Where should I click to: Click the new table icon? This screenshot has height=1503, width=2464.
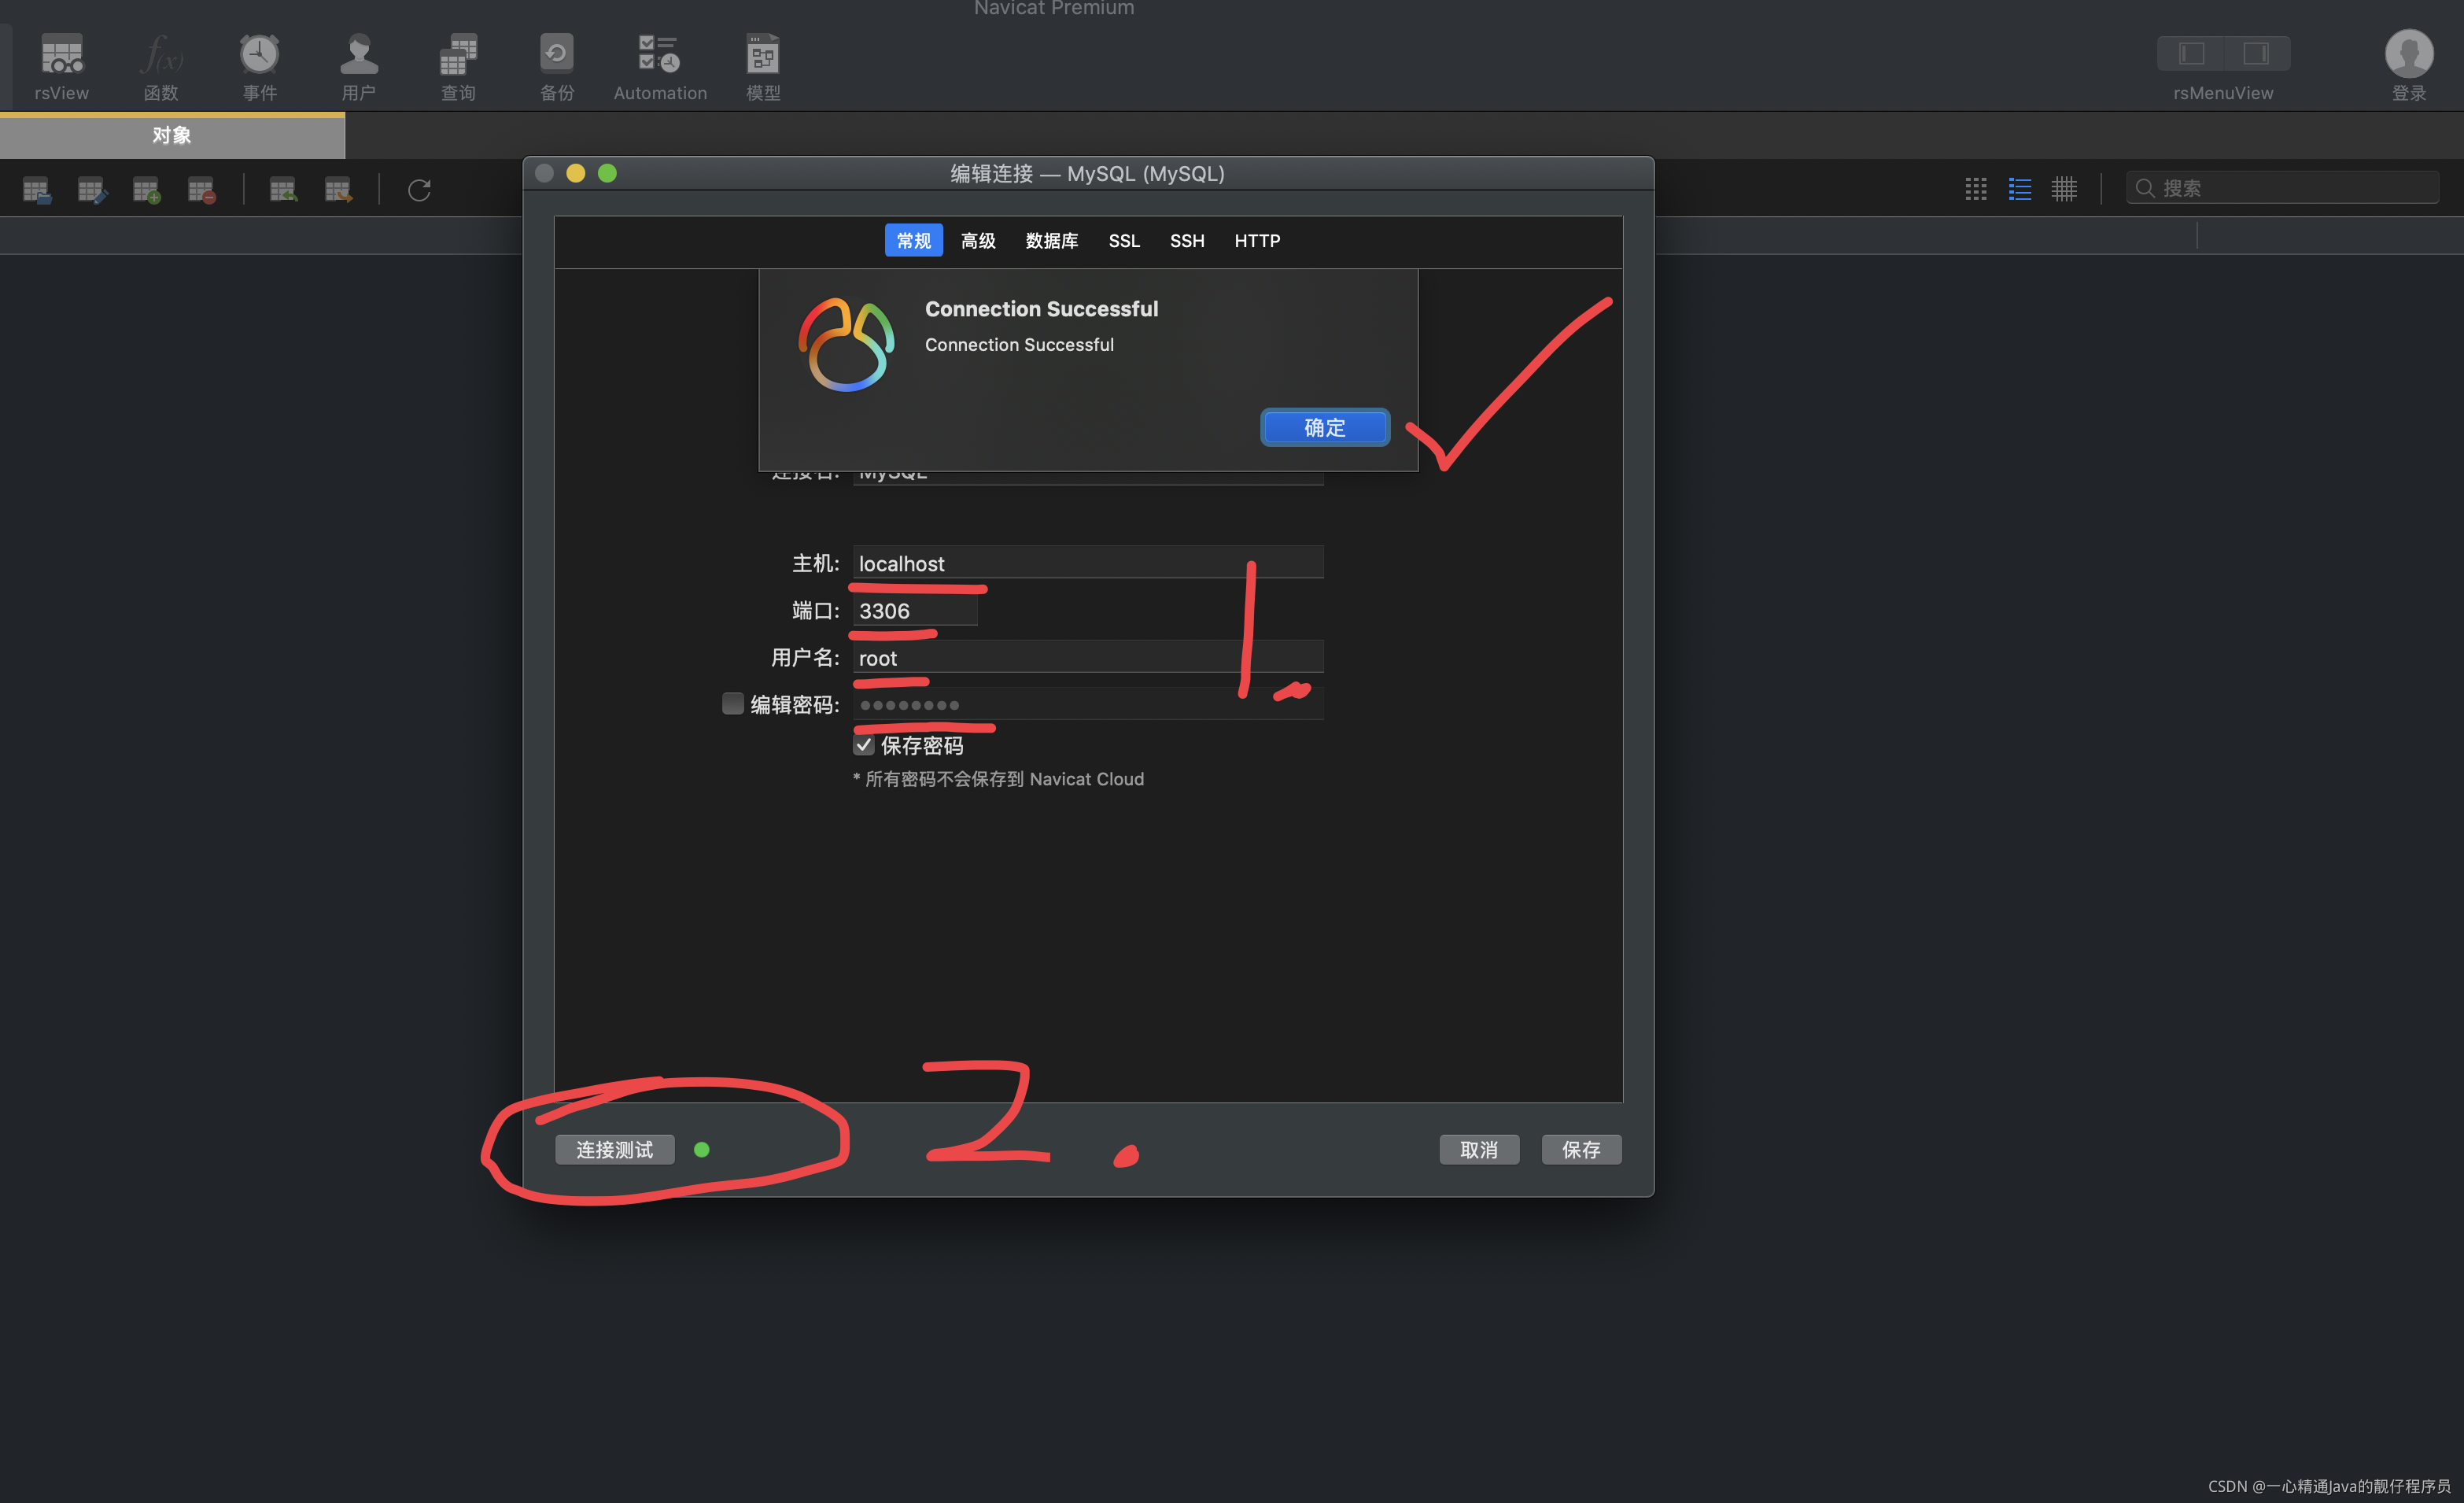point(146,190)
